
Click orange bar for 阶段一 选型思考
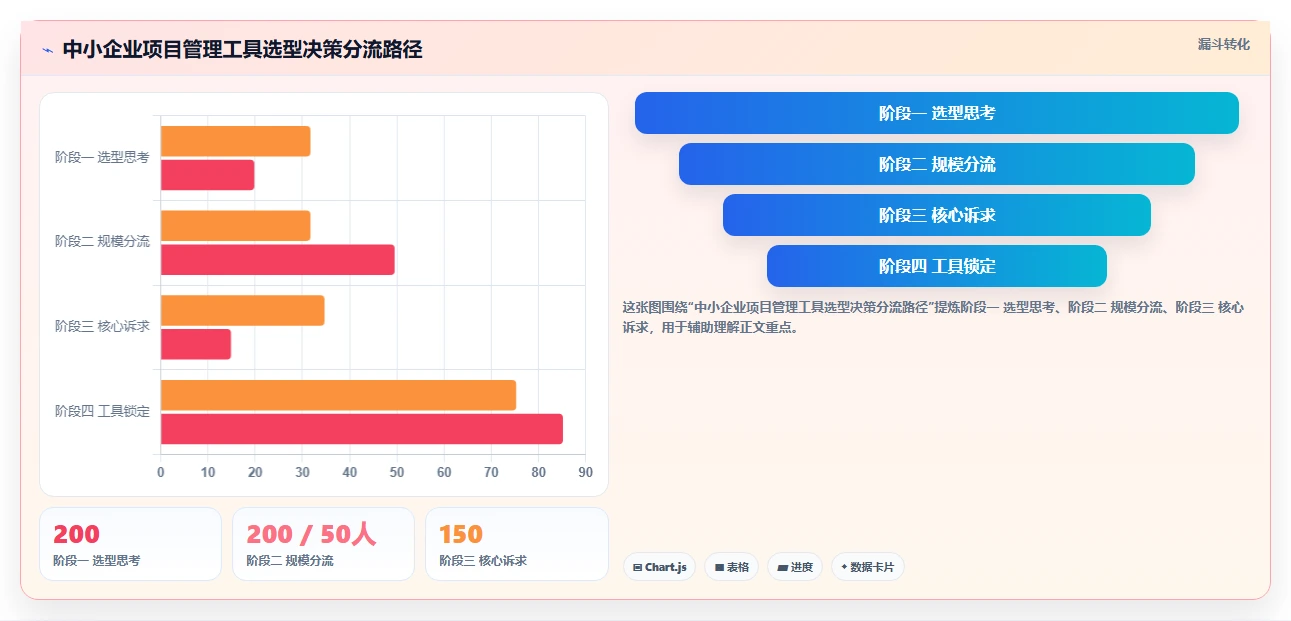coord(235,141)
